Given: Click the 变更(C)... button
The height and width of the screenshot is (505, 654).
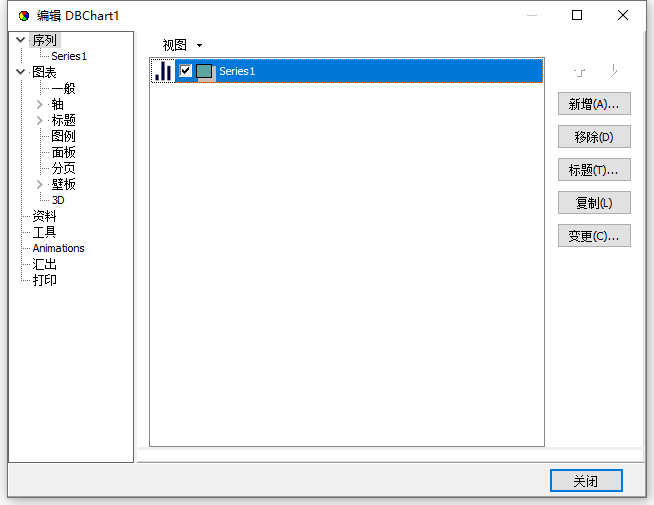Looking at the screenshot, I should coord(594,236).
